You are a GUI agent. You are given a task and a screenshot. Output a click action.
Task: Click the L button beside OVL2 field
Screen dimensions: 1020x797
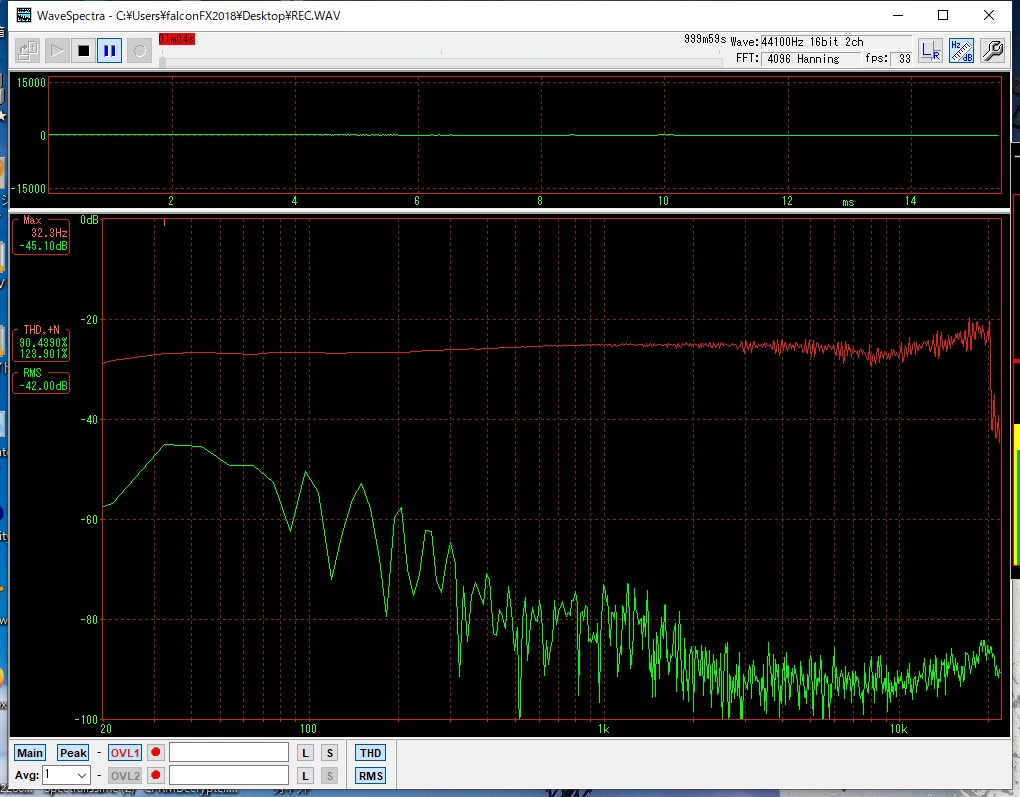(306, 775)
